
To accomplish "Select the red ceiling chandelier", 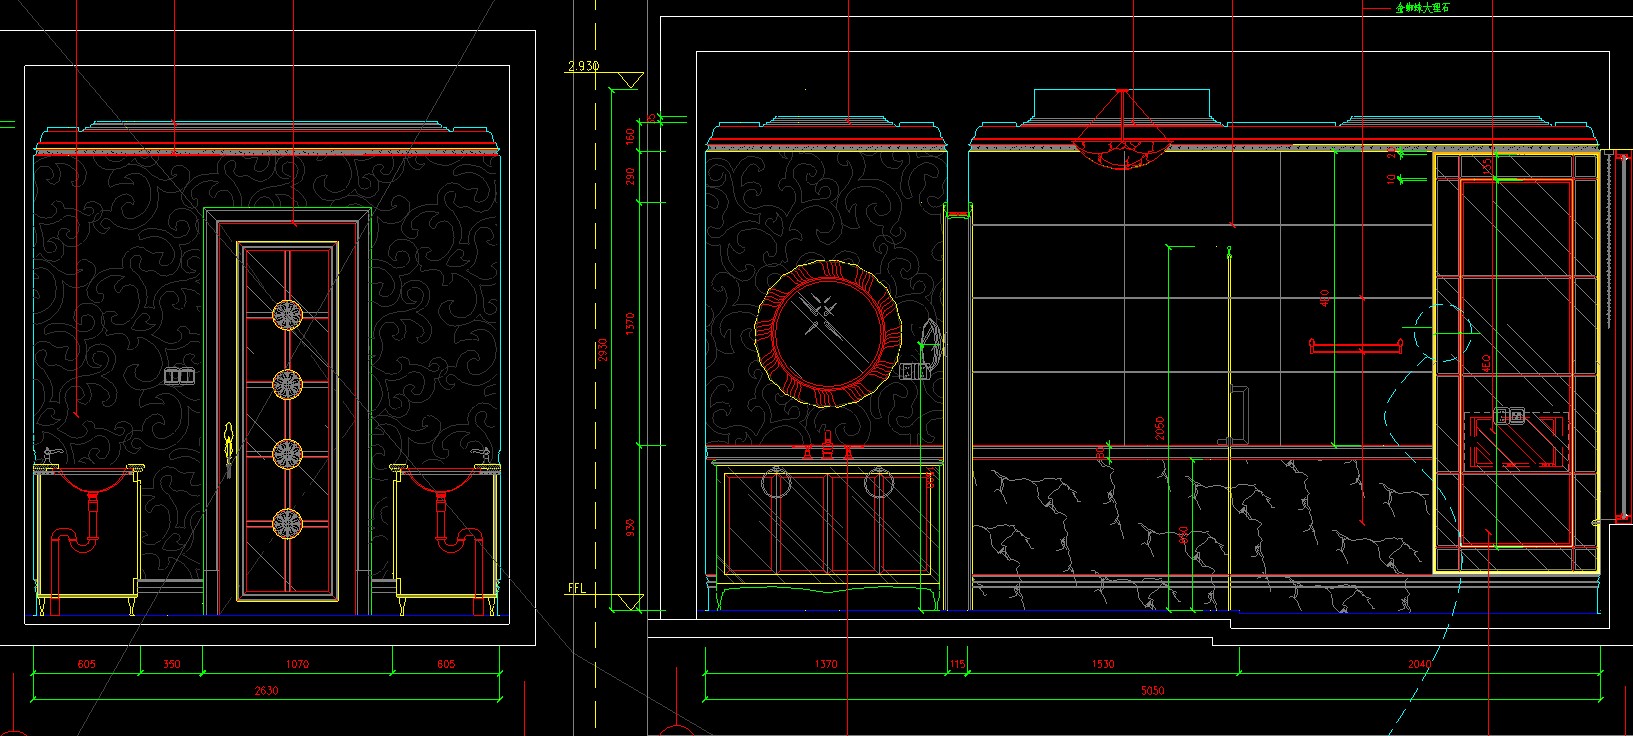I will (1123, 130).
